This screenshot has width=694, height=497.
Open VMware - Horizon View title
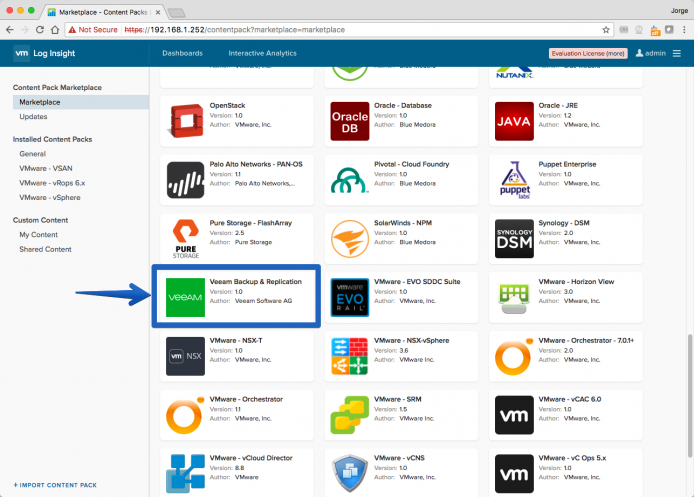tap(576, 281)
